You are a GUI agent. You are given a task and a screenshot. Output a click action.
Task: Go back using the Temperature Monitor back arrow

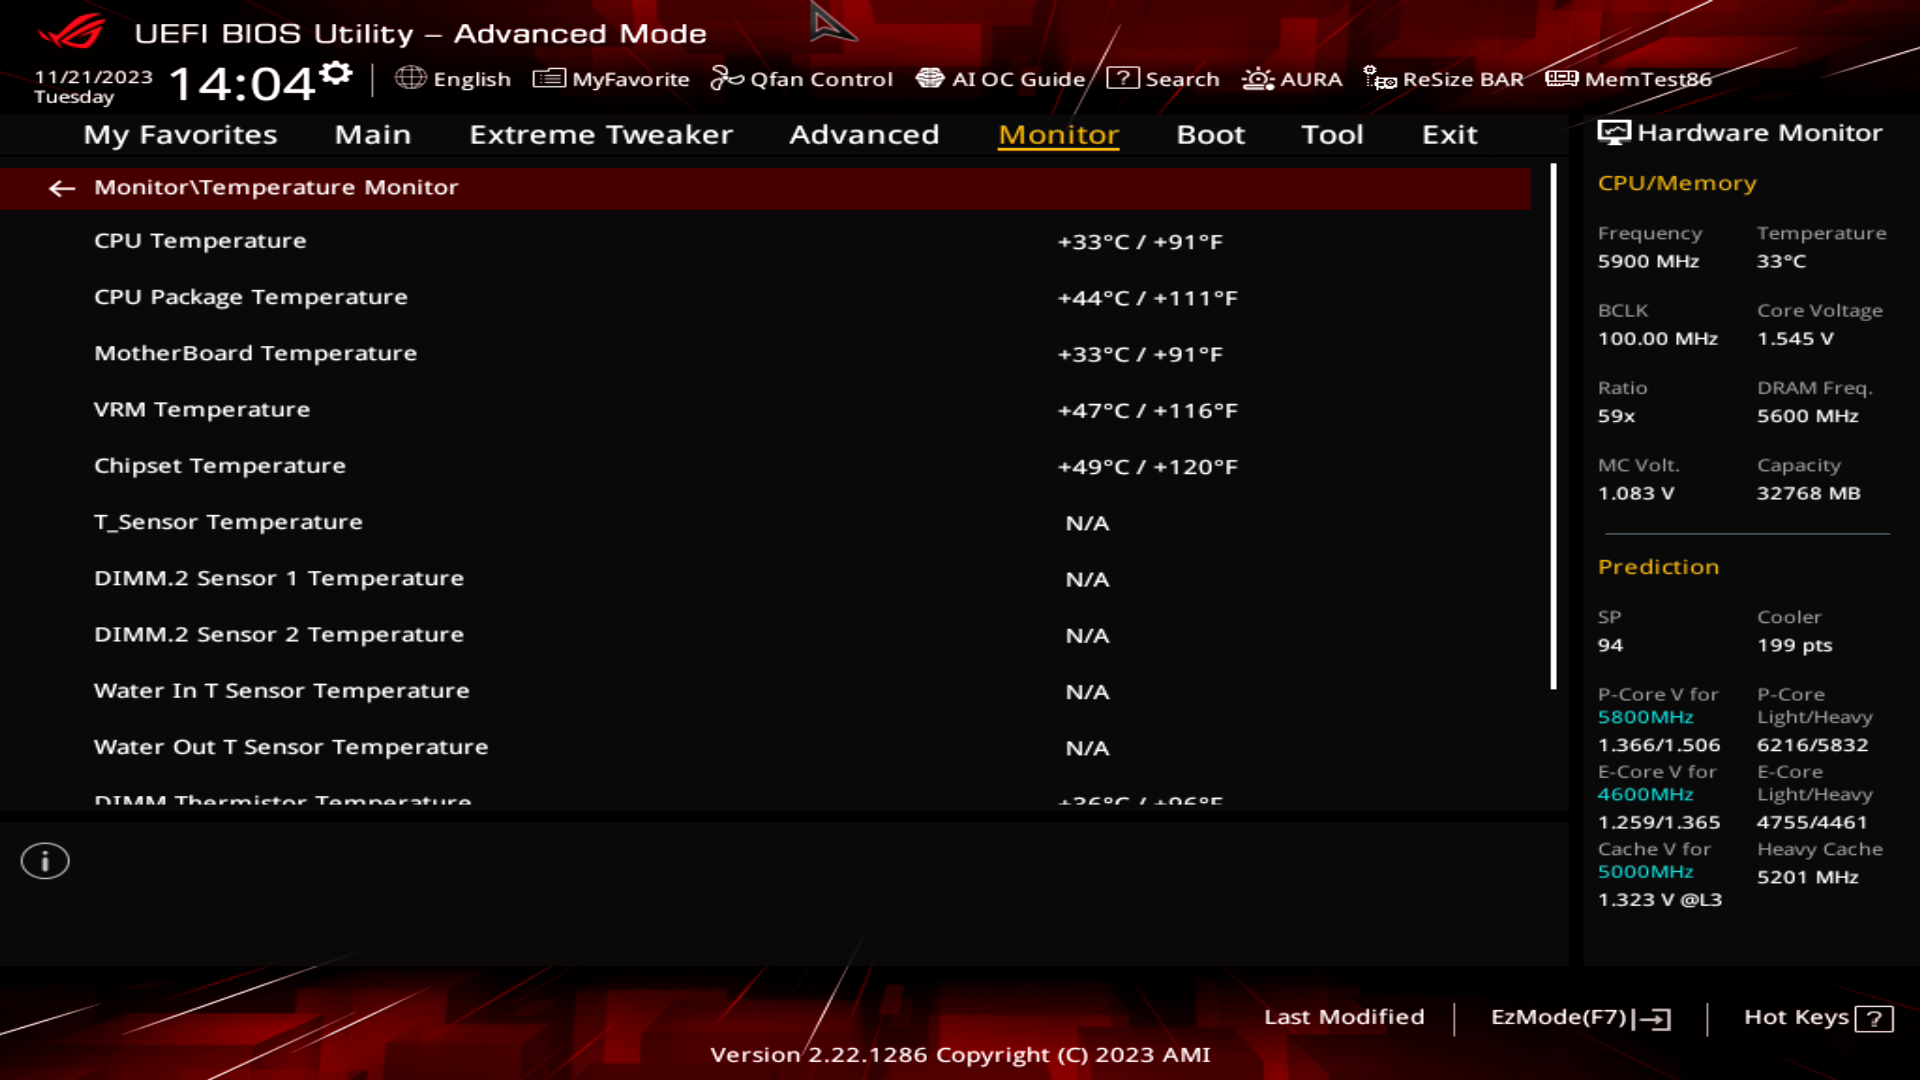[x=63, y=188]
